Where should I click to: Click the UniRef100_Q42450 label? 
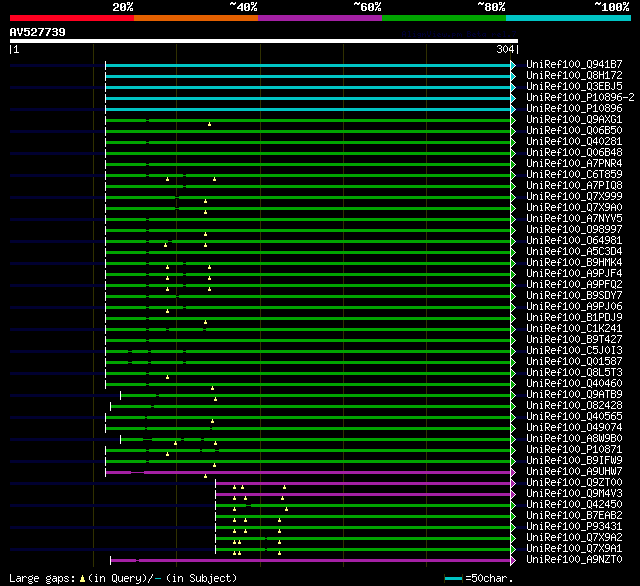pyautogui.click(x=574, y=505)
